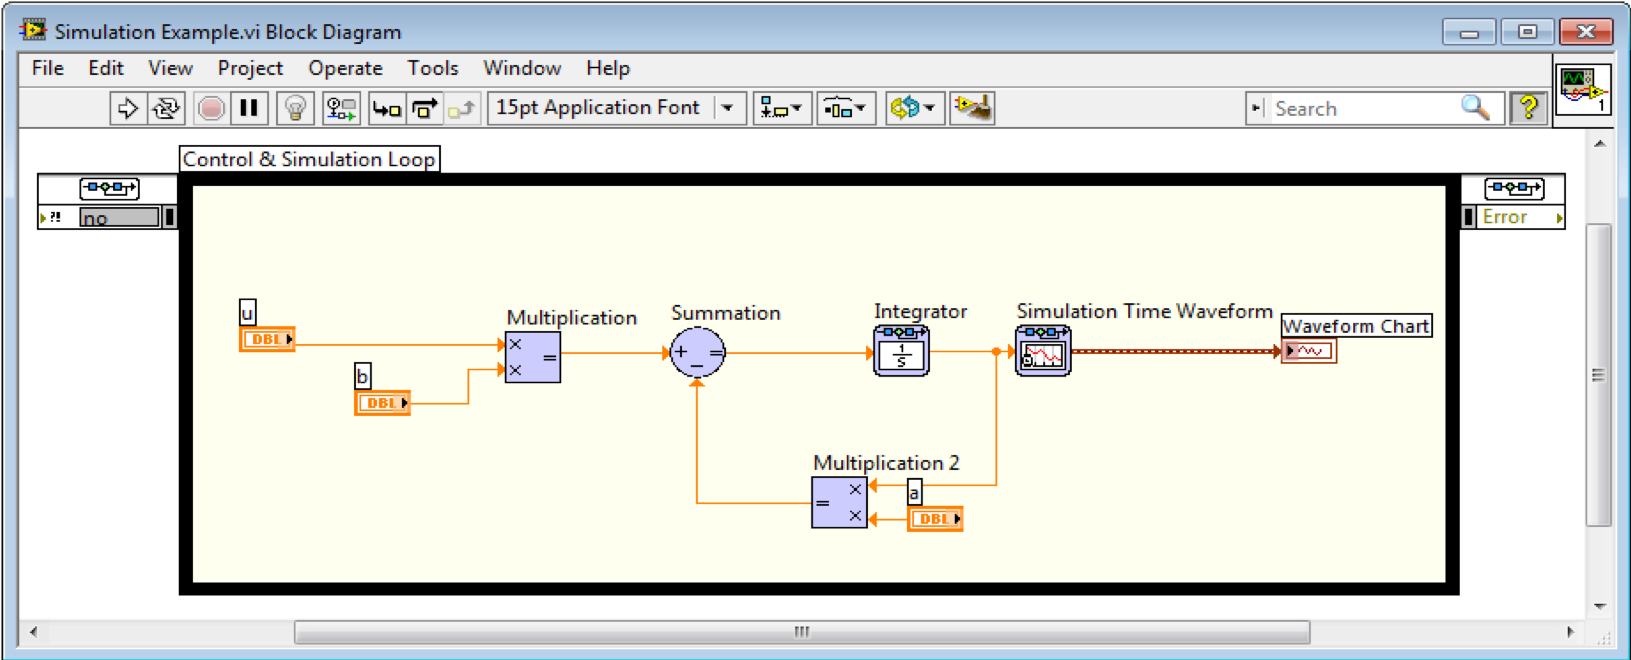Open the Reorder dropdown

(913, 108)
